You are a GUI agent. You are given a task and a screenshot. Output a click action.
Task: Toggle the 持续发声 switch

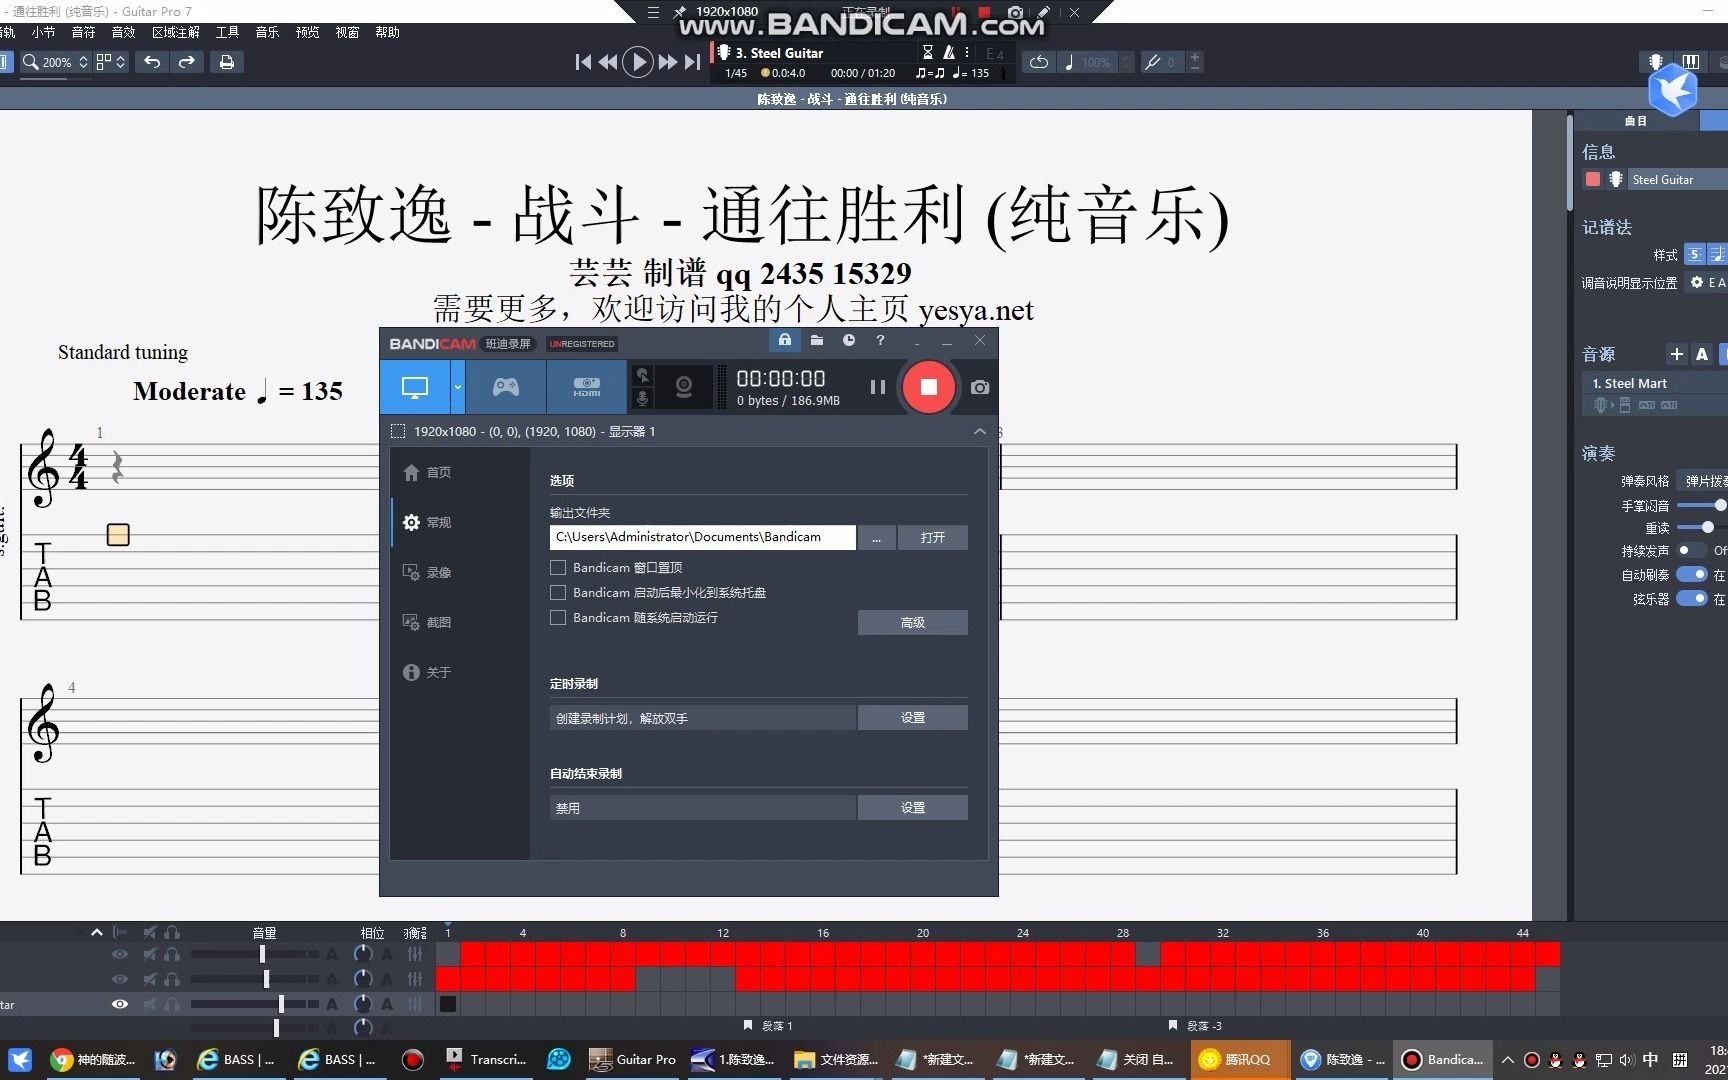coord(1691,550)
